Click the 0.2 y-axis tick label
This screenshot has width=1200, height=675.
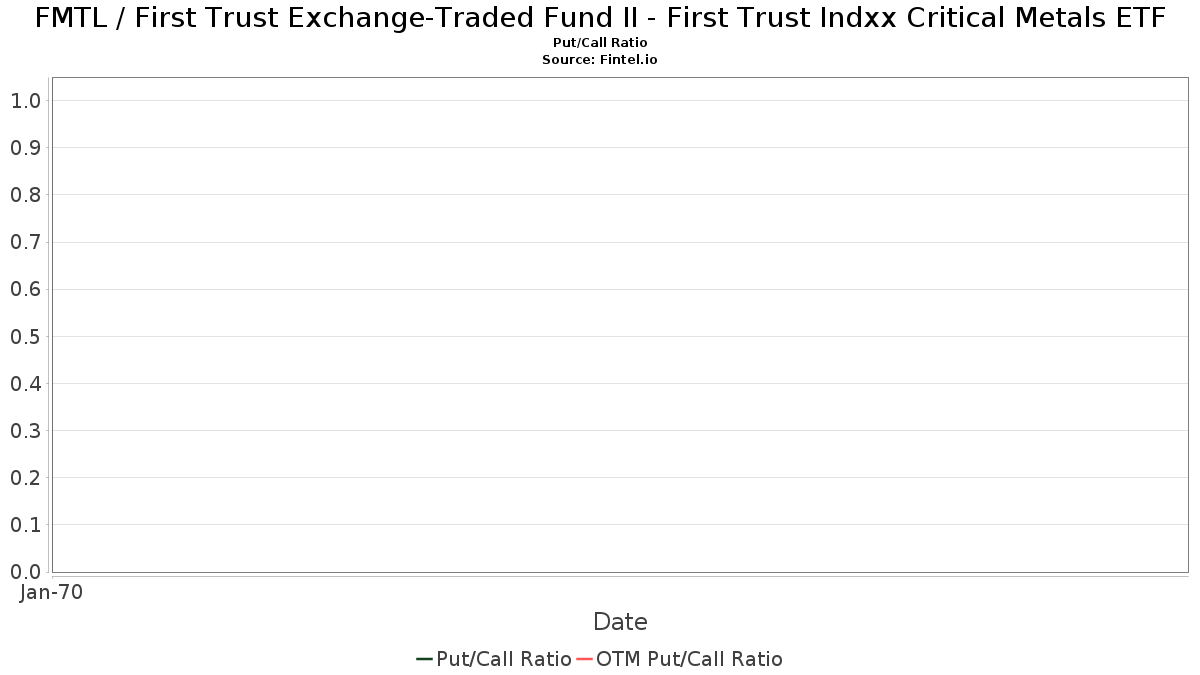[25, 478]
